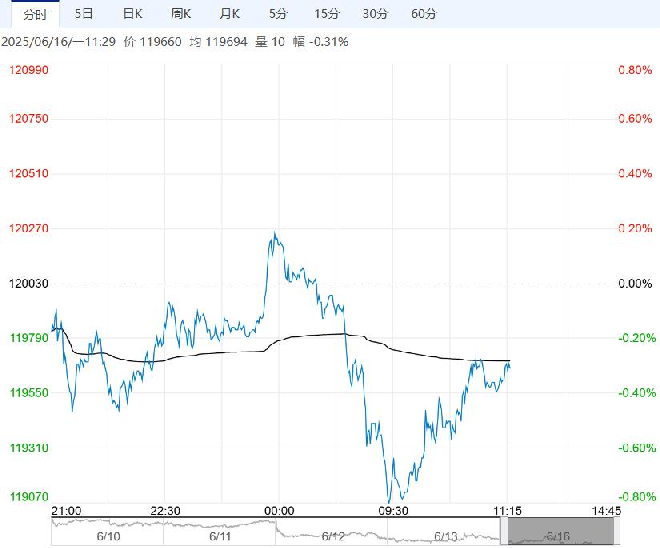The height and width of the screenshot is (548, 660).
Task: Click the 幅 -0.31% change readout
Action: pyautogui.click(x=320, y=42)
